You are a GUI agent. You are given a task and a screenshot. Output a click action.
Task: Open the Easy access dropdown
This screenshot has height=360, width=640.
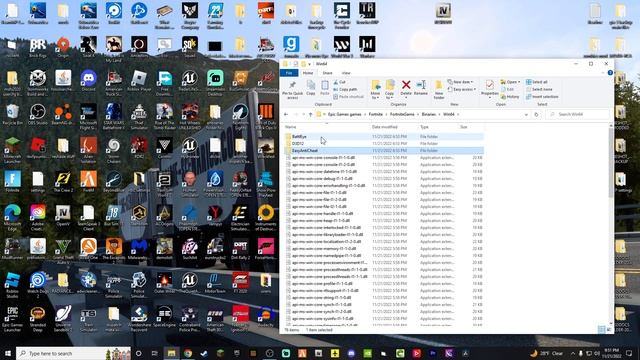pyautogui.click(x=462, y=89)
